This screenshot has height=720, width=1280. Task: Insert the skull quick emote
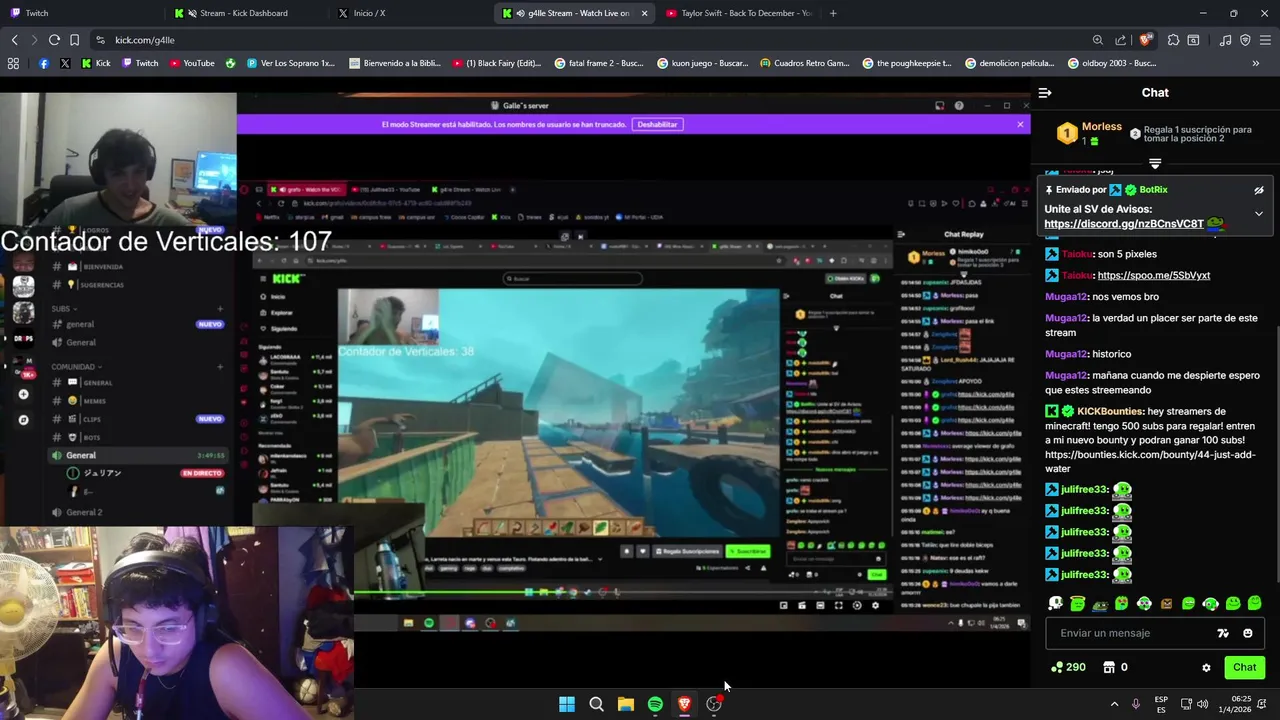(1055, 604)
